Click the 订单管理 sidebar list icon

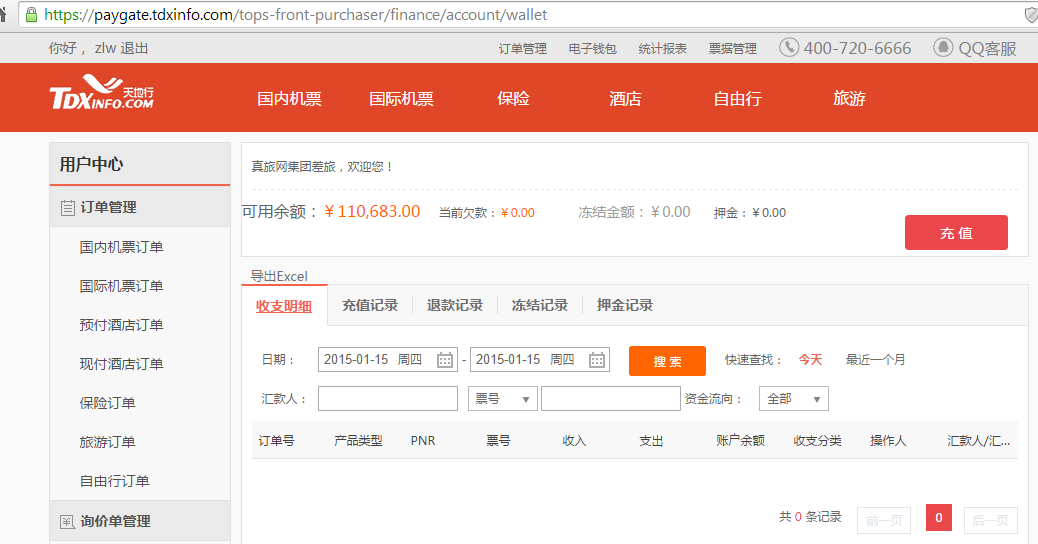click(67, 208)
